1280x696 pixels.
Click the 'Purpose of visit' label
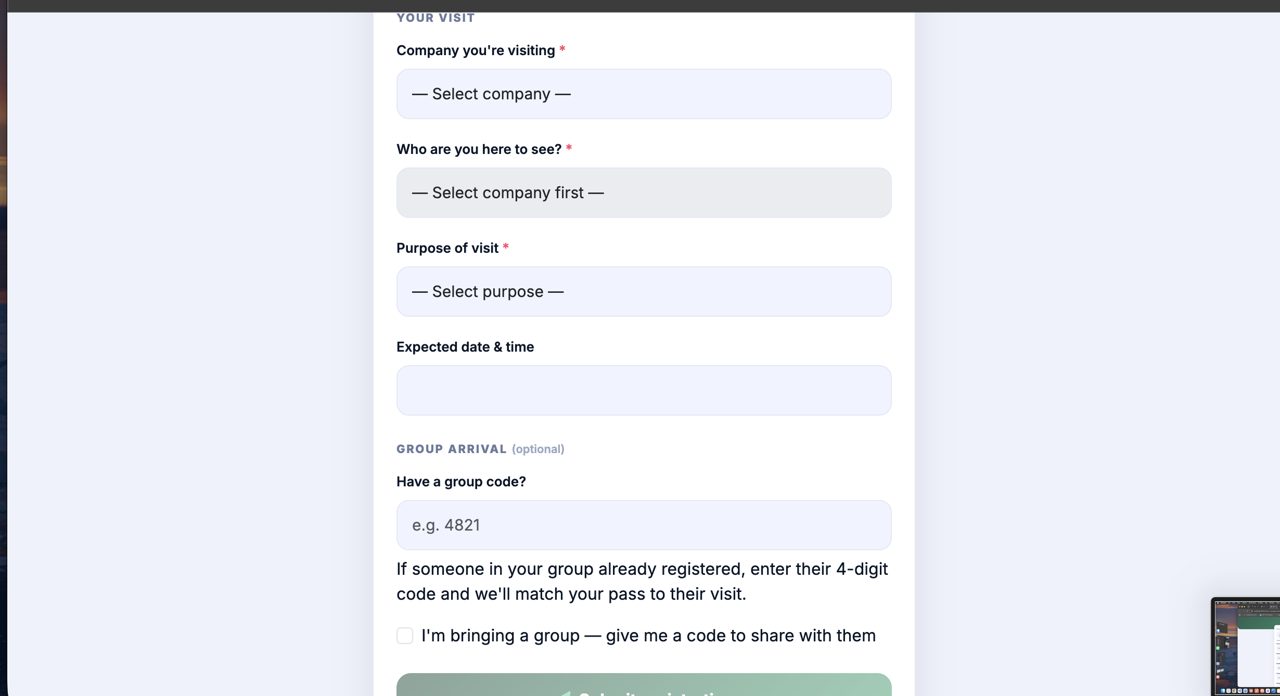click(x=447, y=248)
